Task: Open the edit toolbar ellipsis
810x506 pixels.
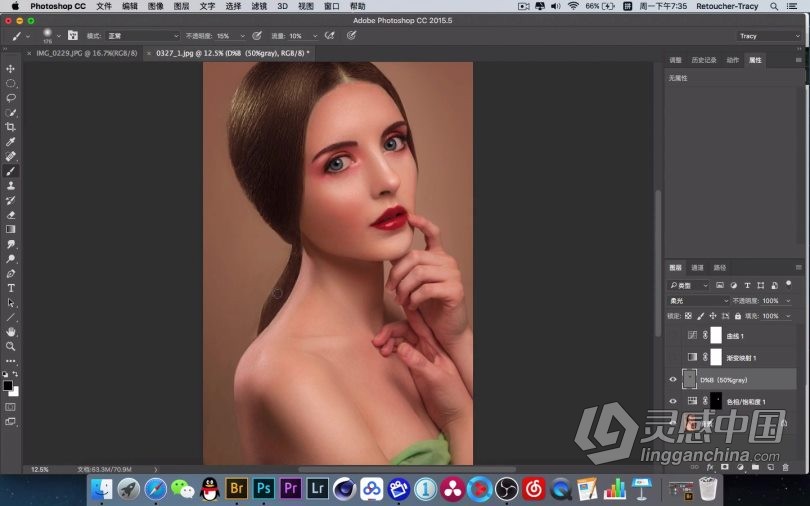Action: 10,361
